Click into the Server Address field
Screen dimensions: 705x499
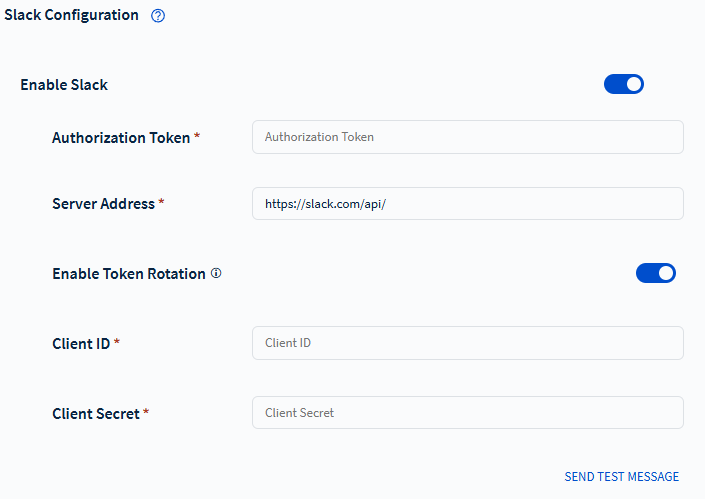(468, 204)
